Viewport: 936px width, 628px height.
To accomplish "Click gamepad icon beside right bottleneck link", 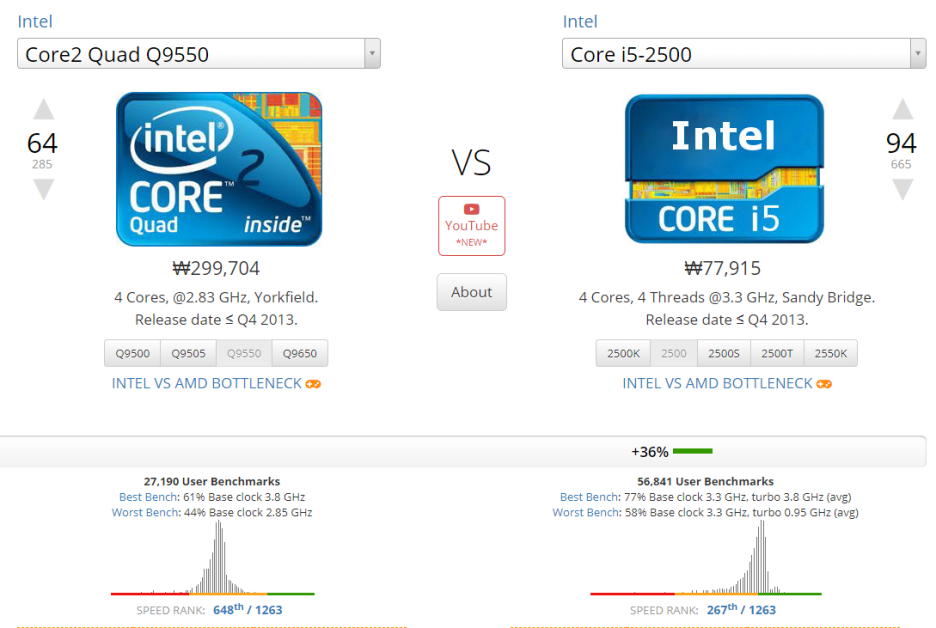I will click(824, 384).
